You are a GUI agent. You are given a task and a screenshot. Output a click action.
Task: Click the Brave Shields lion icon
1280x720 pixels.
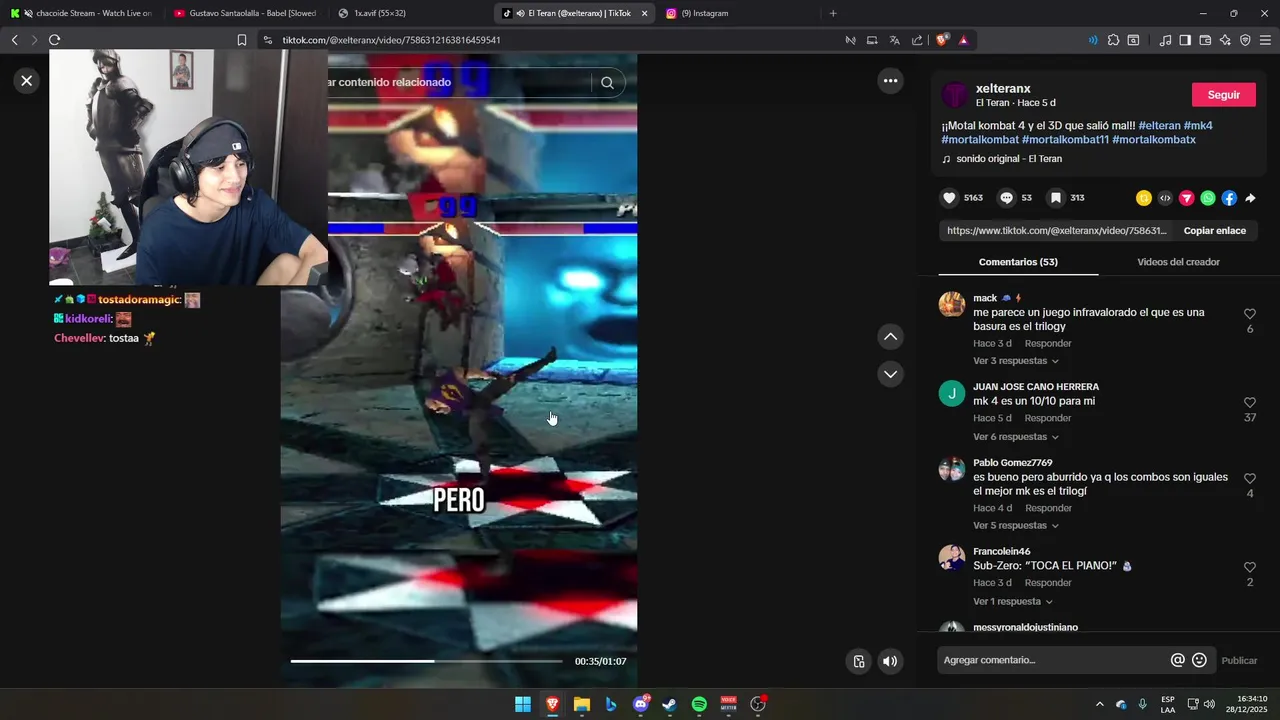pos(942,40)
